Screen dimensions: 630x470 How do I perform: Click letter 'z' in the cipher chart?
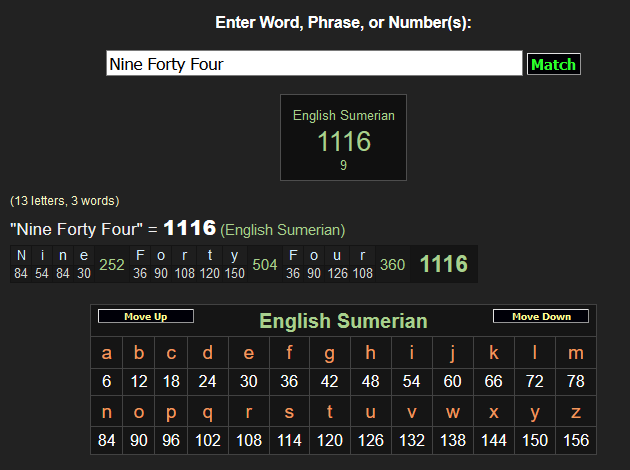575,411
